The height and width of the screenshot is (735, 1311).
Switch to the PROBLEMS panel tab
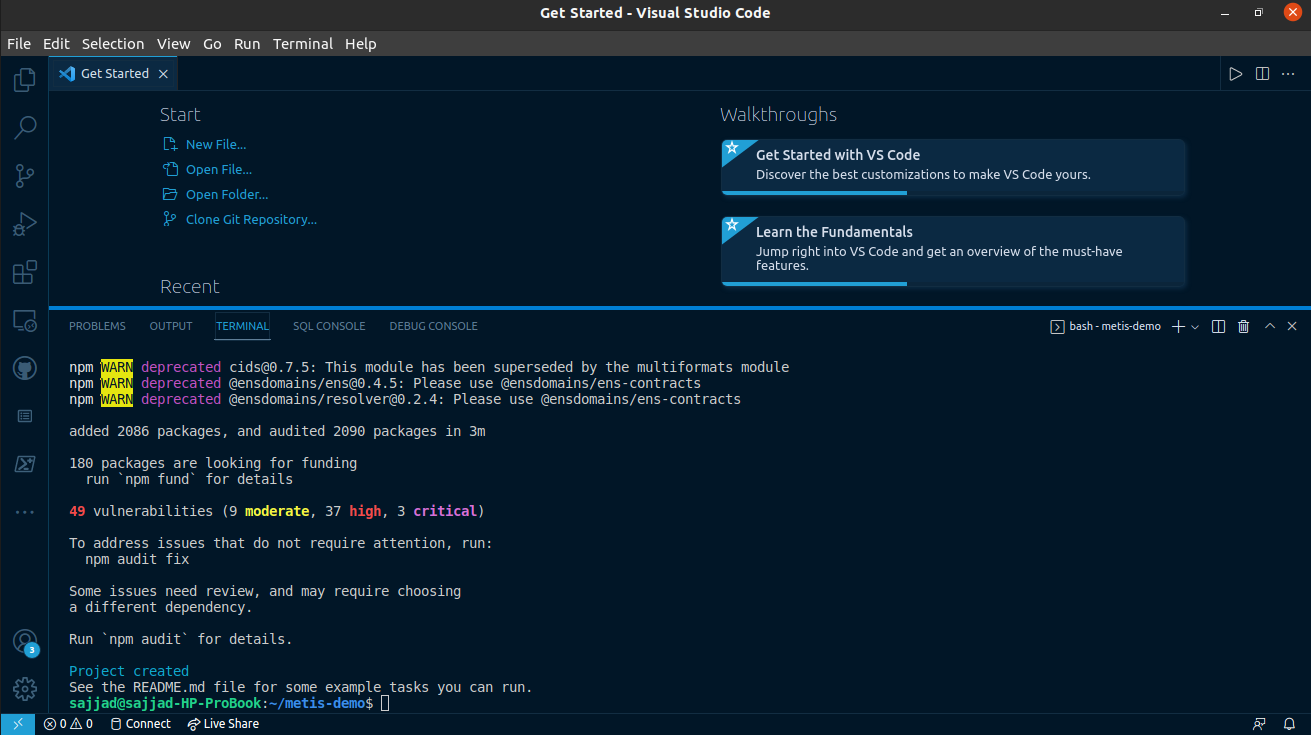click(x=97, y=326)
